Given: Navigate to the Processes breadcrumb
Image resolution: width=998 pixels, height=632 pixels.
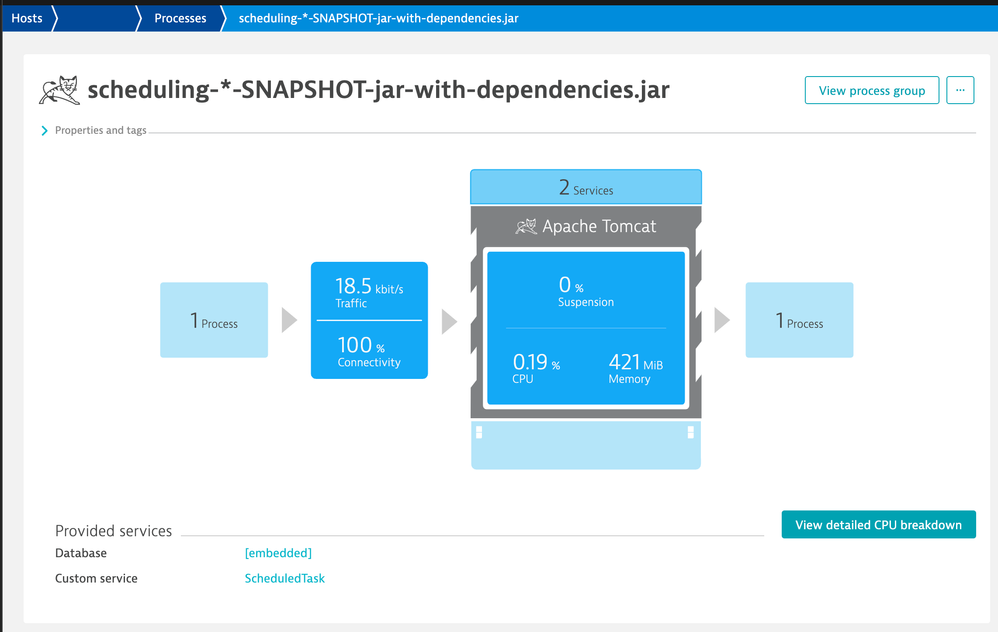Looking at the screenshot, I should (180, 18).
